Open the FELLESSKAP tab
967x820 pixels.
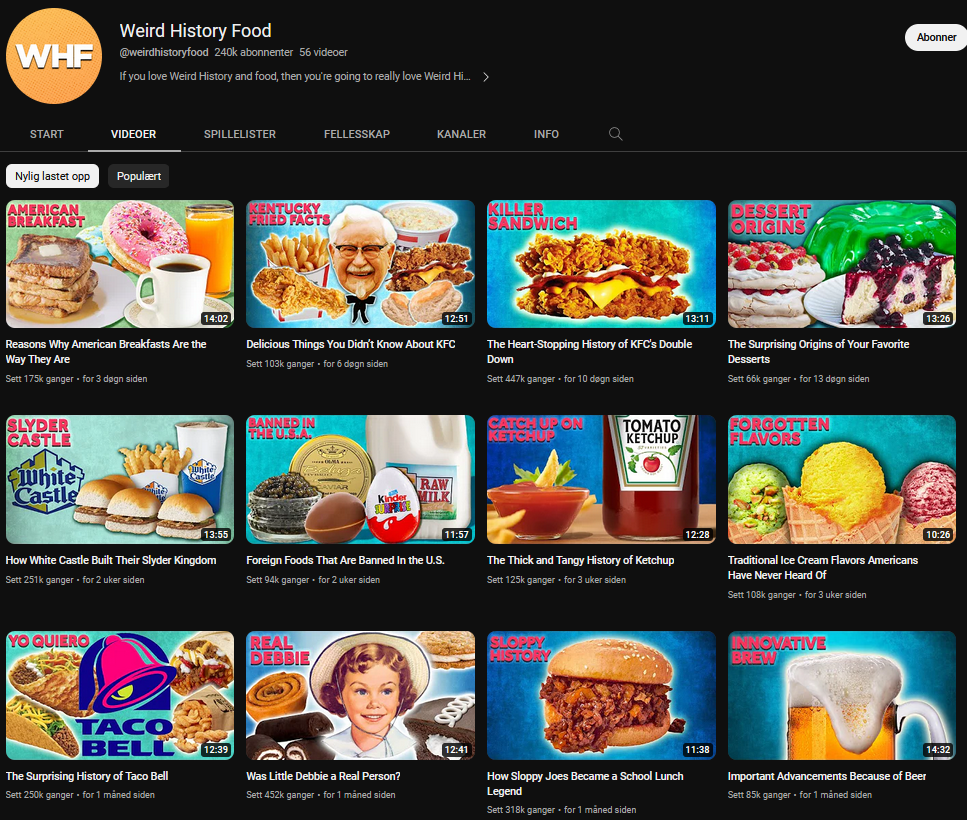(357, 134)
